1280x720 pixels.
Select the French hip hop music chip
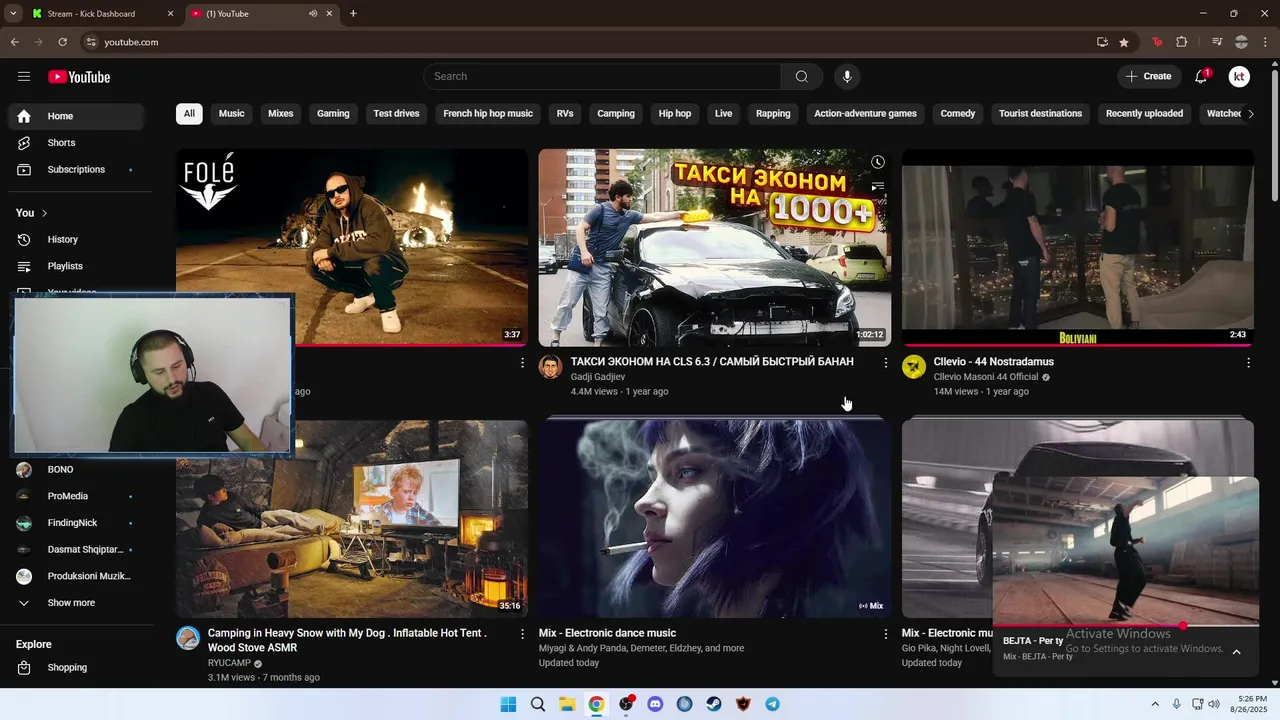click(488, 114)
